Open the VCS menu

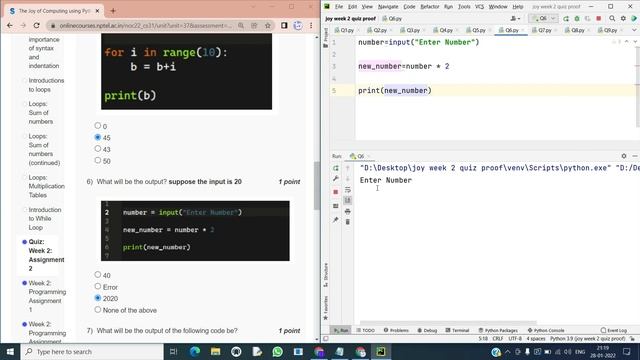[x=479, y=7]
